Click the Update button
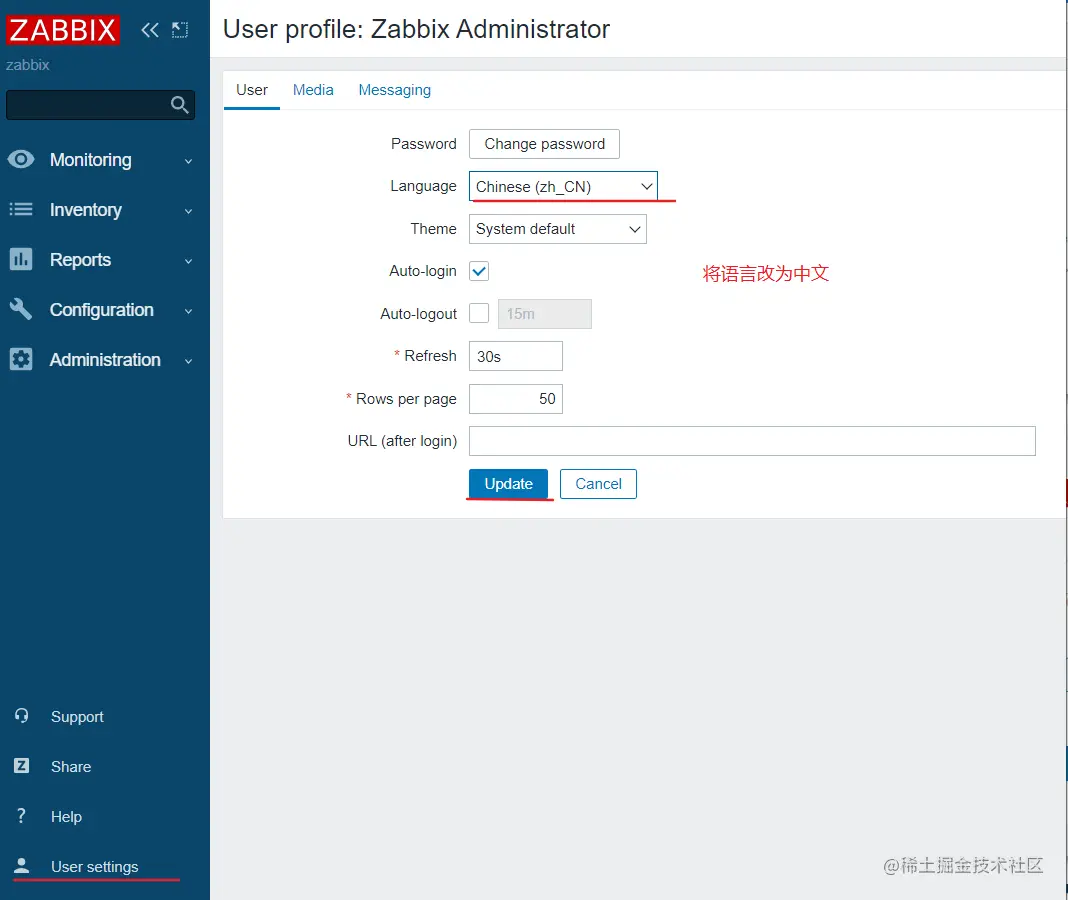This screenshot has width=1068, height=900. pos(508,484)
